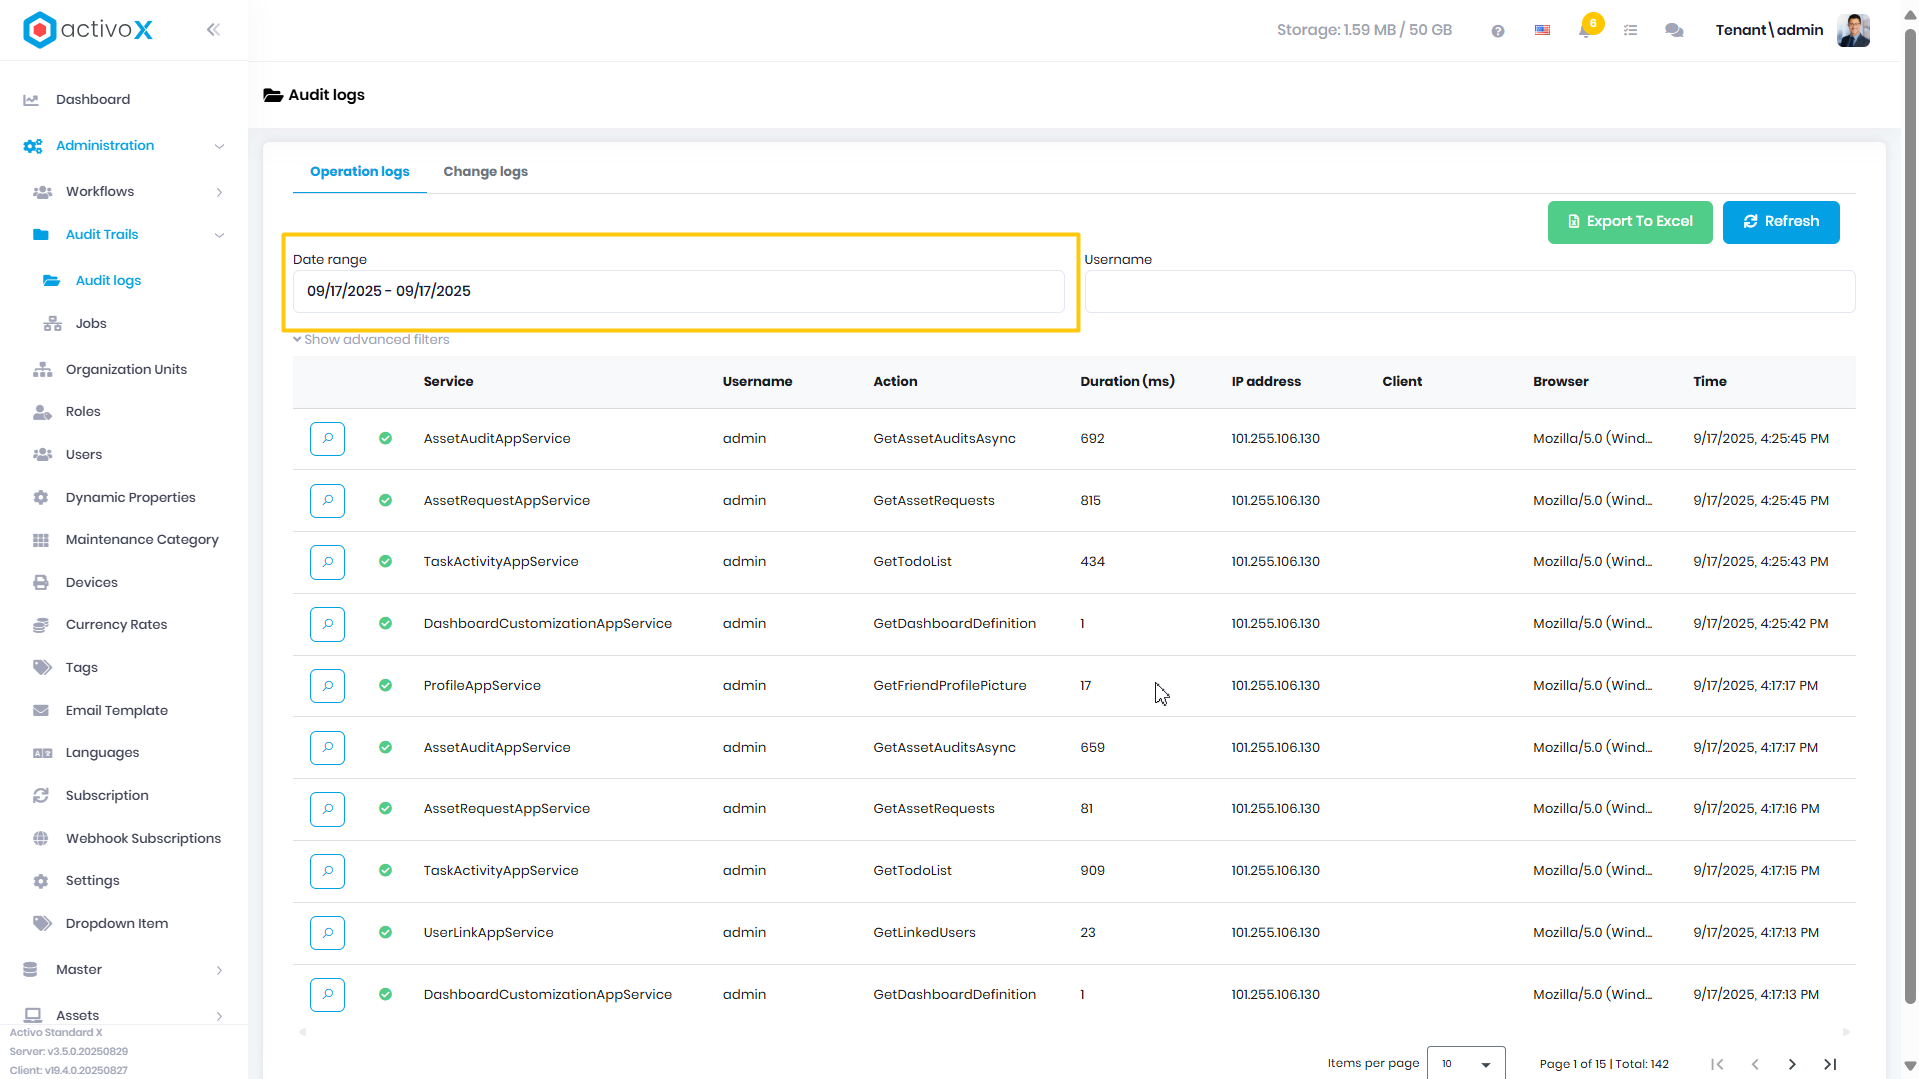The height and width of the screenshot is (1079, 1919).
Task: View details of TaskActivityAppService 909 ms row
Action: tap(327, 871)
